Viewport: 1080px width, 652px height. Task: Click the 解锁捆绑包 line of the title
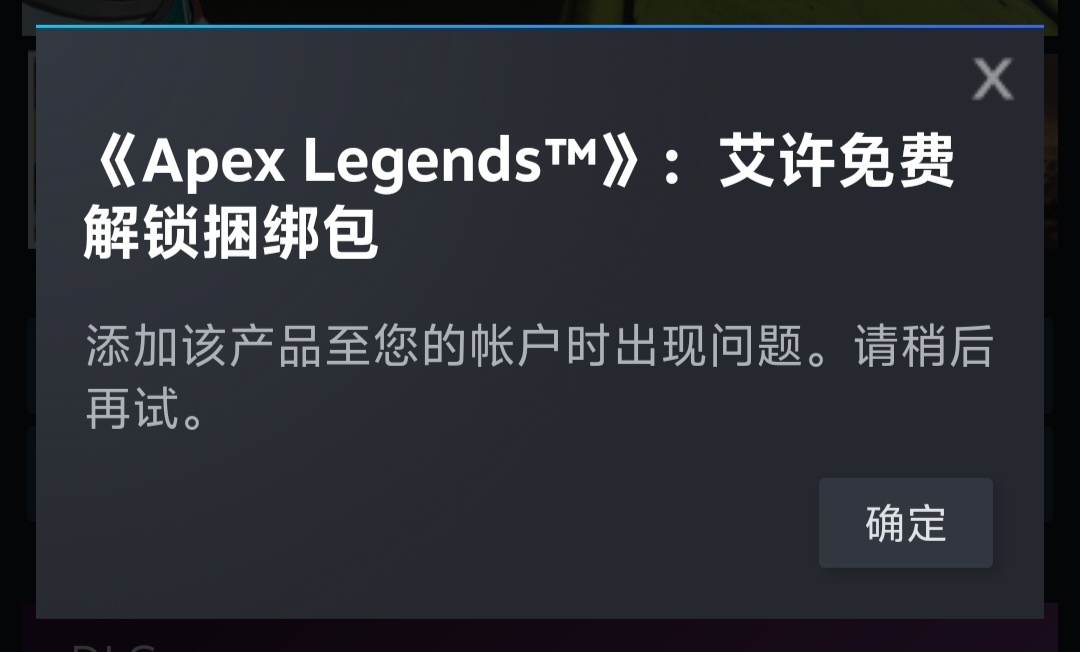click(x=231, y=232)
